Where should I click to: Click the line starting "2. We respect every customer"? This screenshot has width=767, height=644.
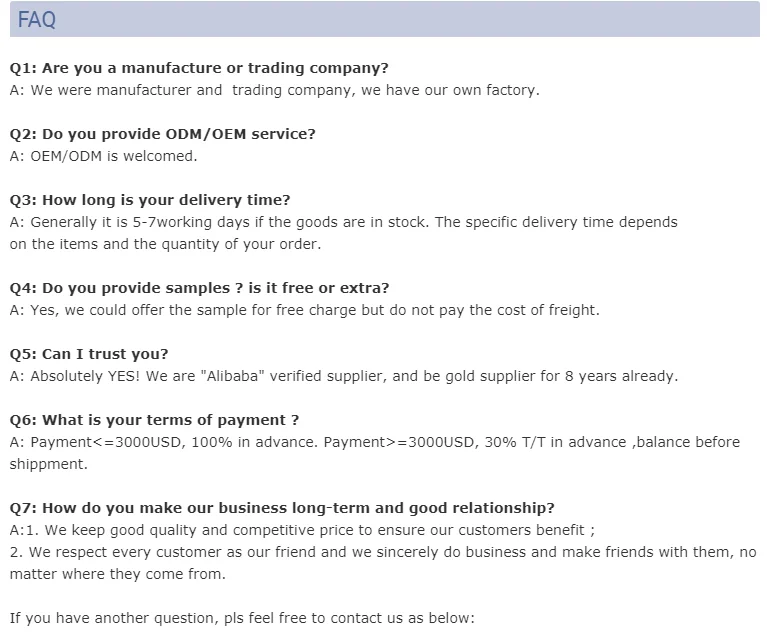click(x=383, y=552)
